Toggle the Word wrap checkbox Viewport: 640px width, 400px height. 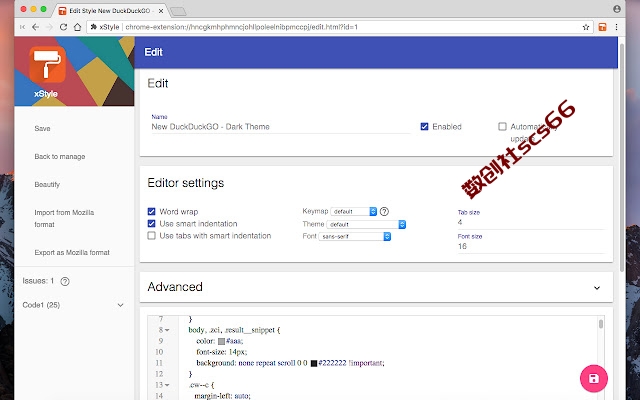(x=151, y=211)
